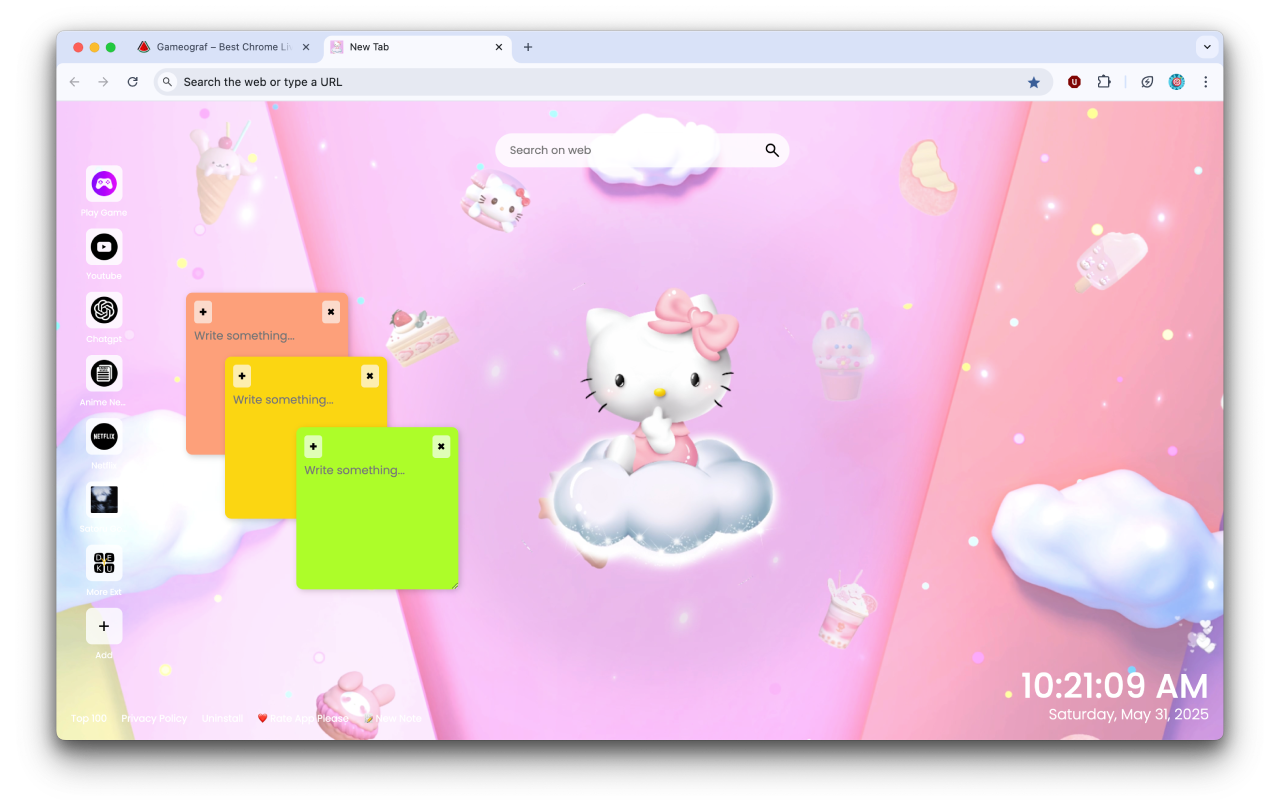This screenshot has height=800, width=1280.
Task: Add another note from green sticky note
Action: [x=313, y=446]
